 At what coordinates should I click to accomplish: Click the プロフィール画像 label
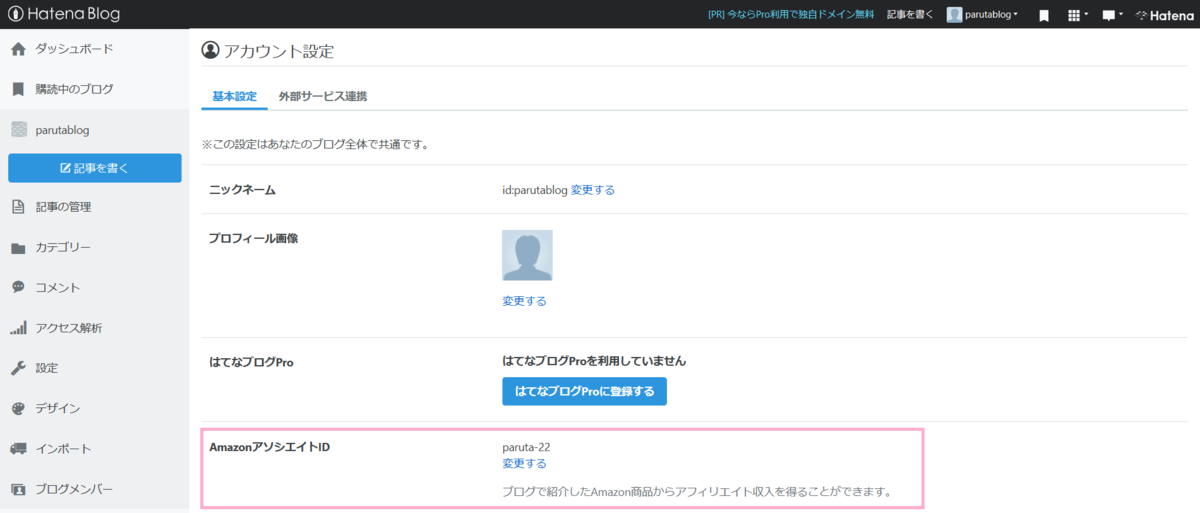click(254, 238)
